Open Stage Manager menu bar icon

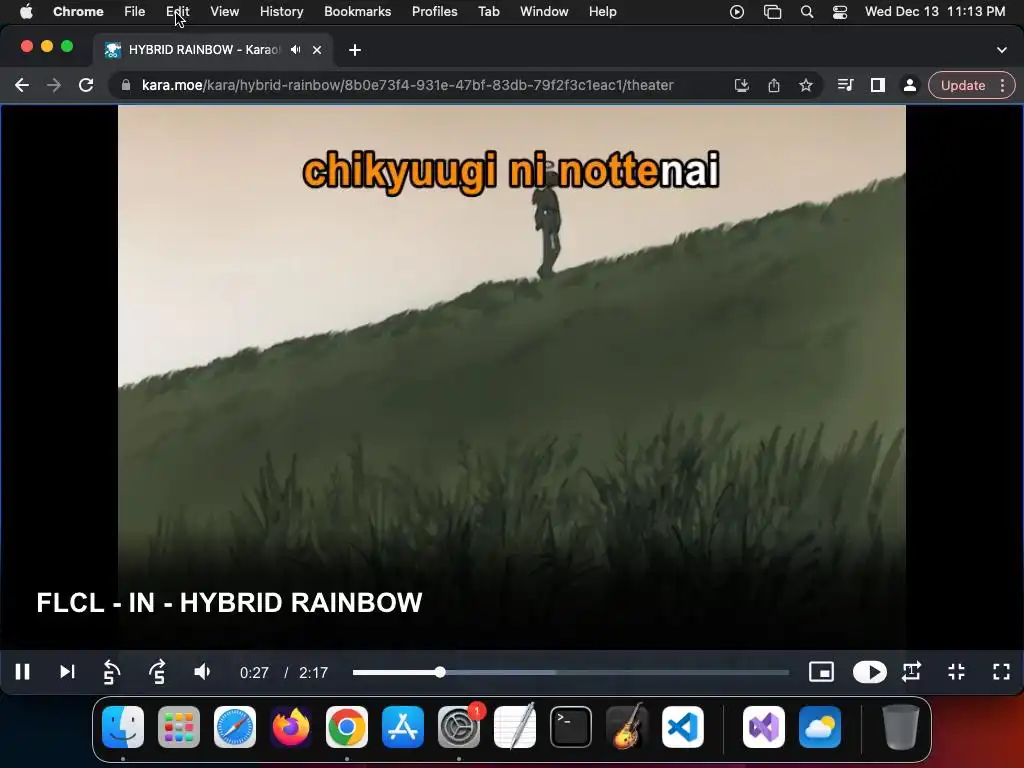[773, 12]
